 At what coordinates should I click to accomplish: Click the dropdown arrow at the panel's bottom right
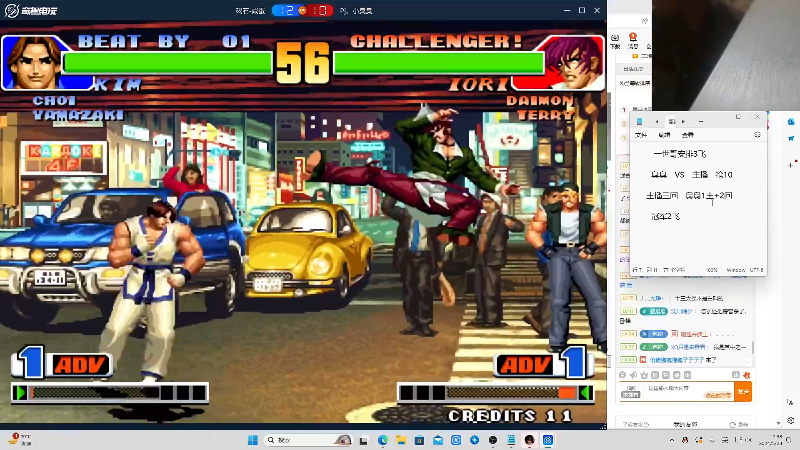tap(779, 423)
